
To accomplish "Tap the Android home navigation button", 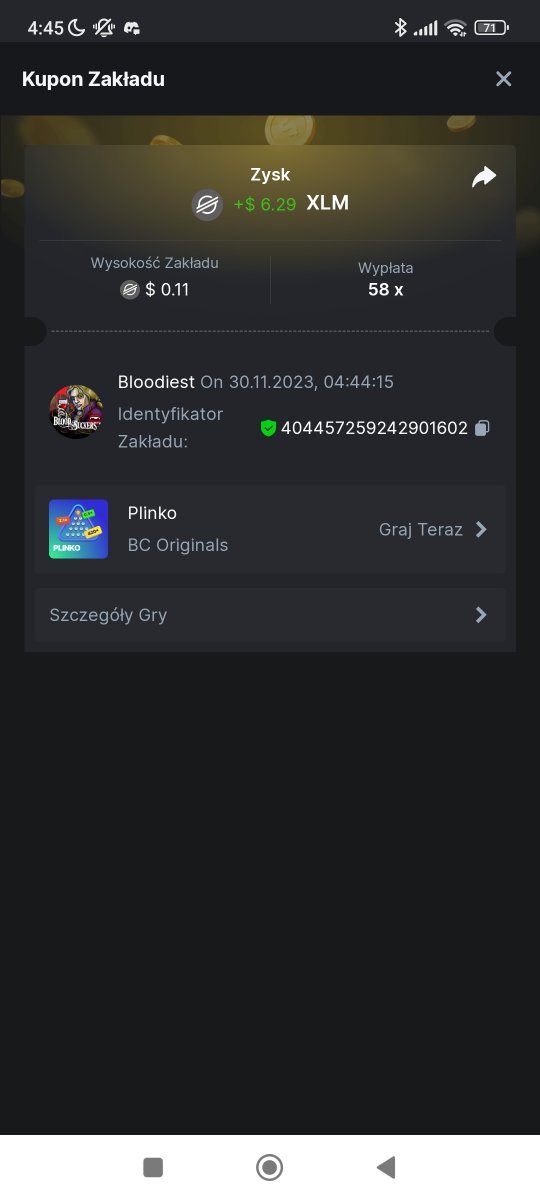I will pyautogui.click(x=269, y=1167).
